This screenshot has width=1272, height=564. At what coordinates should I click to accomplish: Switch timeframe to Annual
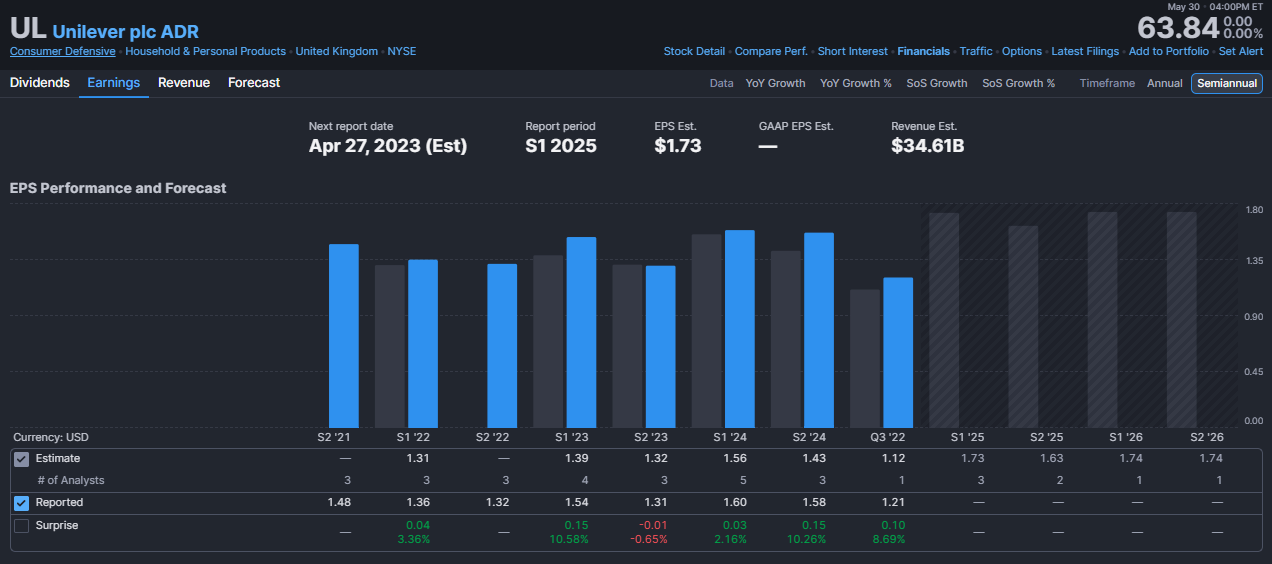tap(1165, 84)
